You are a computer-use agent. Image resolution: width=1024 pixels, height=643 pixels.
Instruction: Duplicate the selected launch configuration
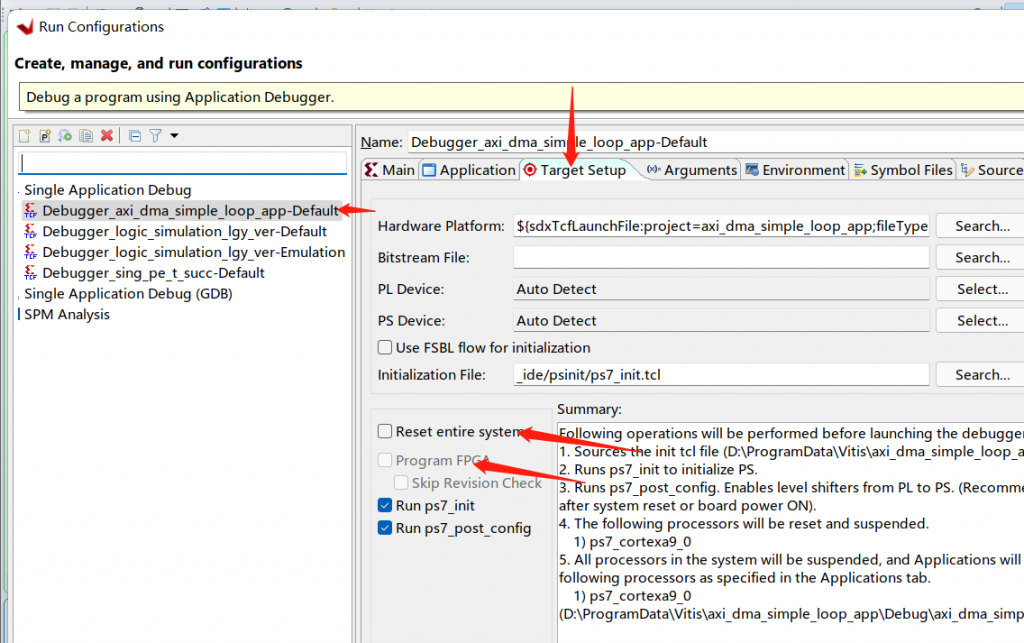pos(86,136)
